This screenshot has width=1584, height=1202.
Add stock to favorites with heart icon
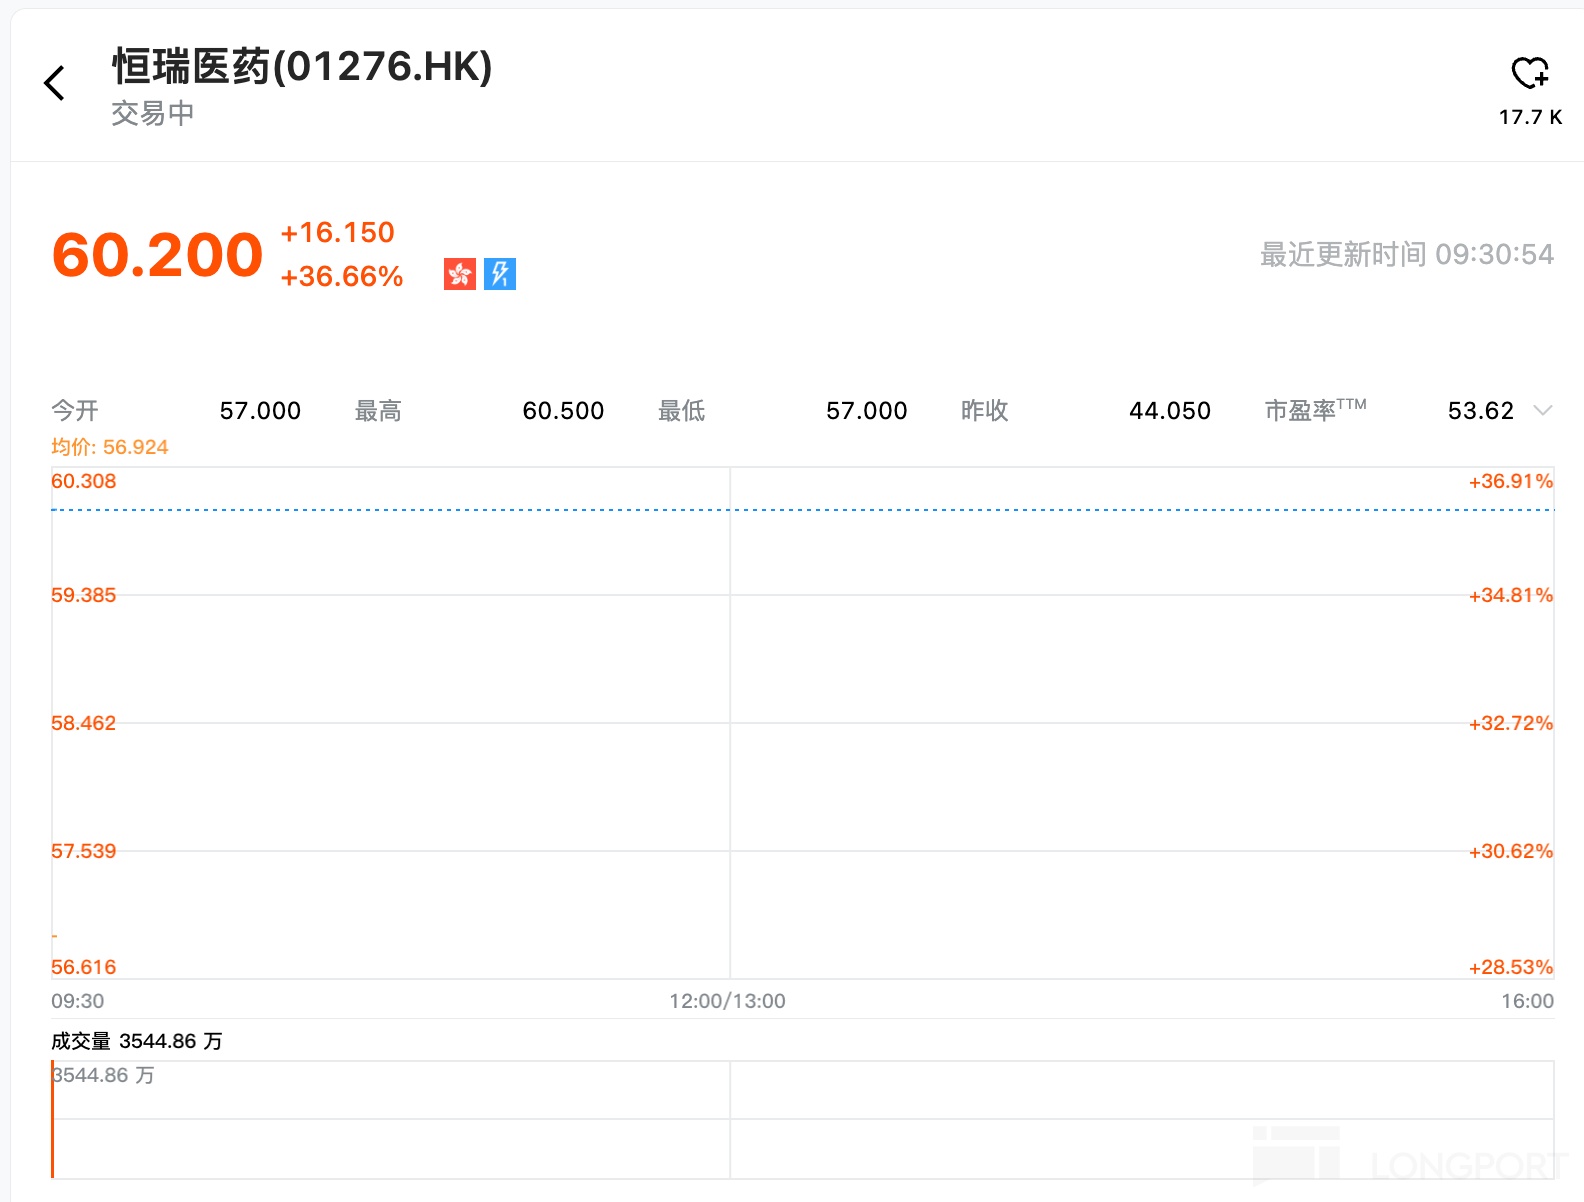1530,72
